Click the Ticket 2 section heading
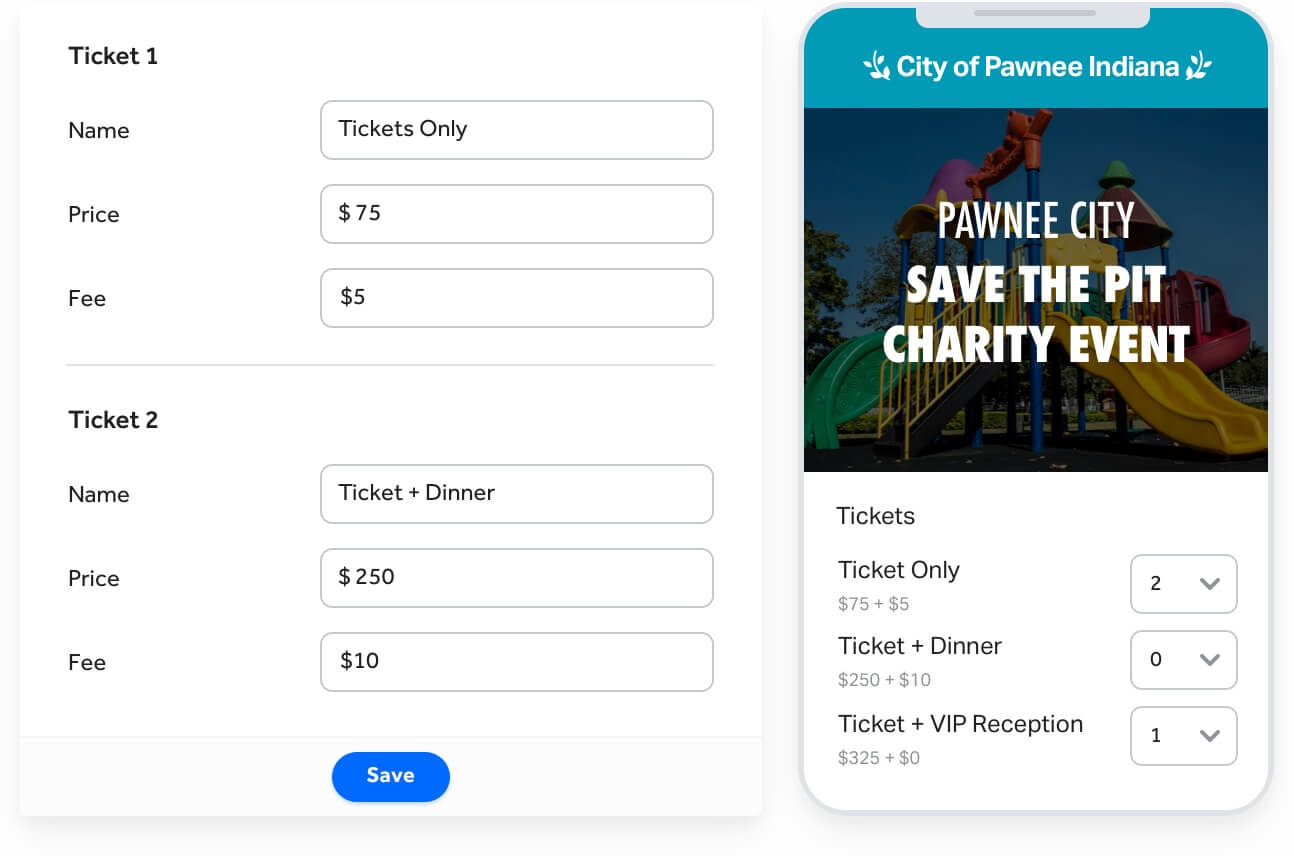Screen dimensions: 1294x856 pyautogui.click(x=113, y=420)
